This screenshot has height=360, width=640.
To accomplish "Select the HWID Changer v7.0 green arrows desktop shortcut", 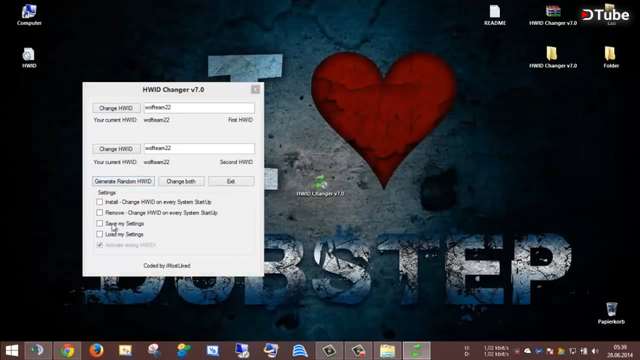I will [320, 185].
